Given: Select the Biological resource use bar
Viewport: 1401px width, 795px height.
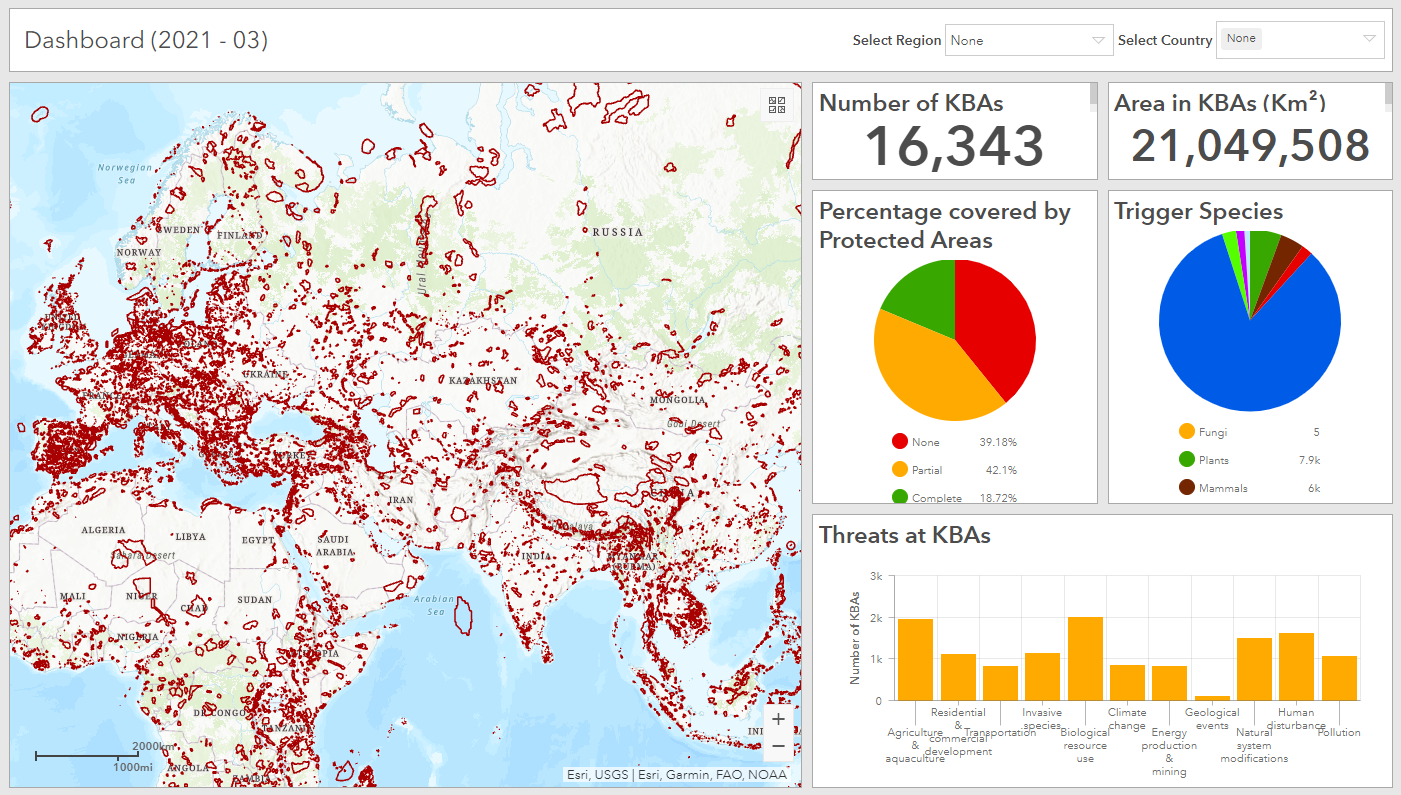Looking at the screenshot, I should tap(1086, 658).
